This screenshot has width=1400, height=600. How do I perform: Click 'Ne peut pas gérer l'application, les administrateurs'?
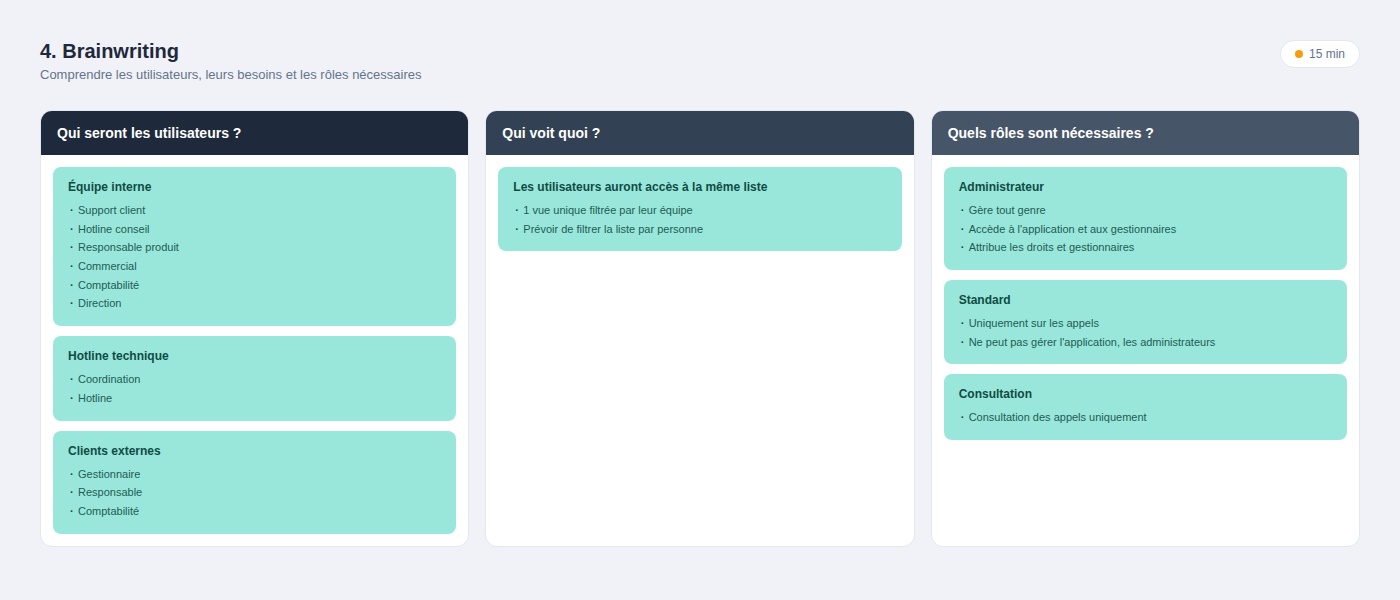point(1092,342)
